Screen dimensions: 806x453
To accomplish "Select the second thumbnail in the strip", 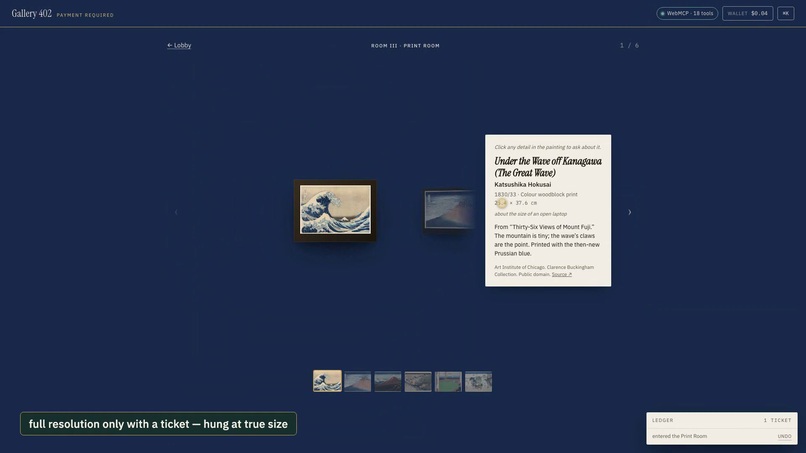I will point(357,382).
